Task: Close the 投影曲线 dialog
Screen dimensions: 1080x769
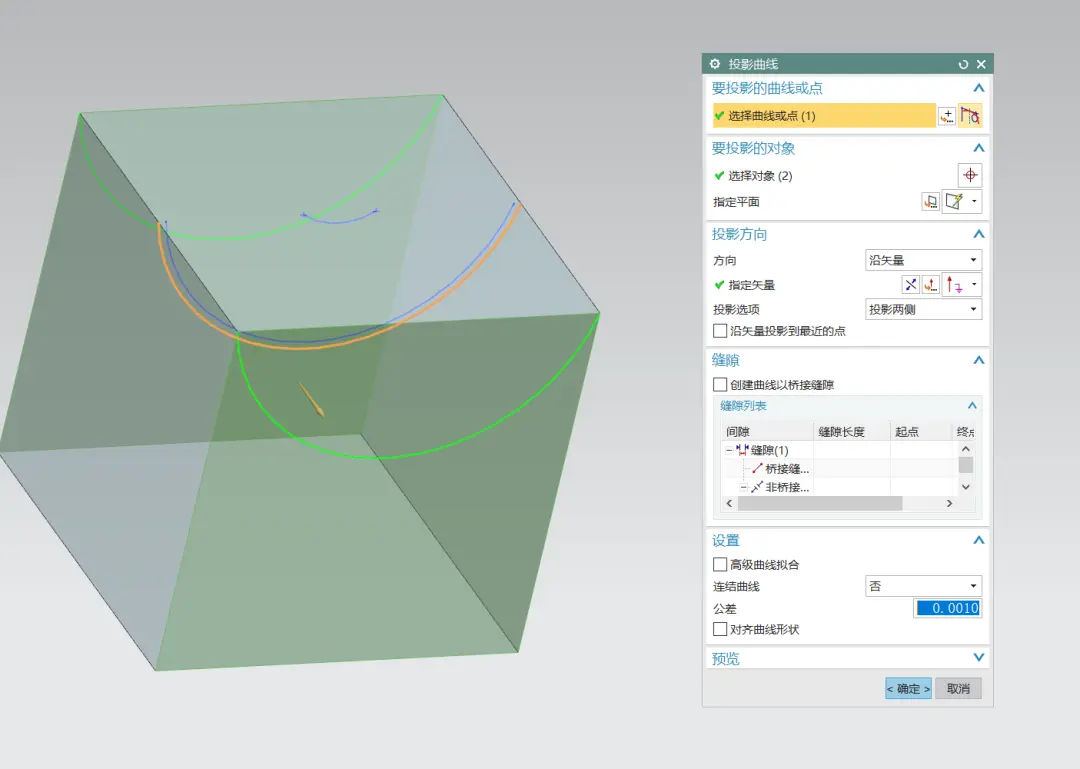Action: coord(982,64)
